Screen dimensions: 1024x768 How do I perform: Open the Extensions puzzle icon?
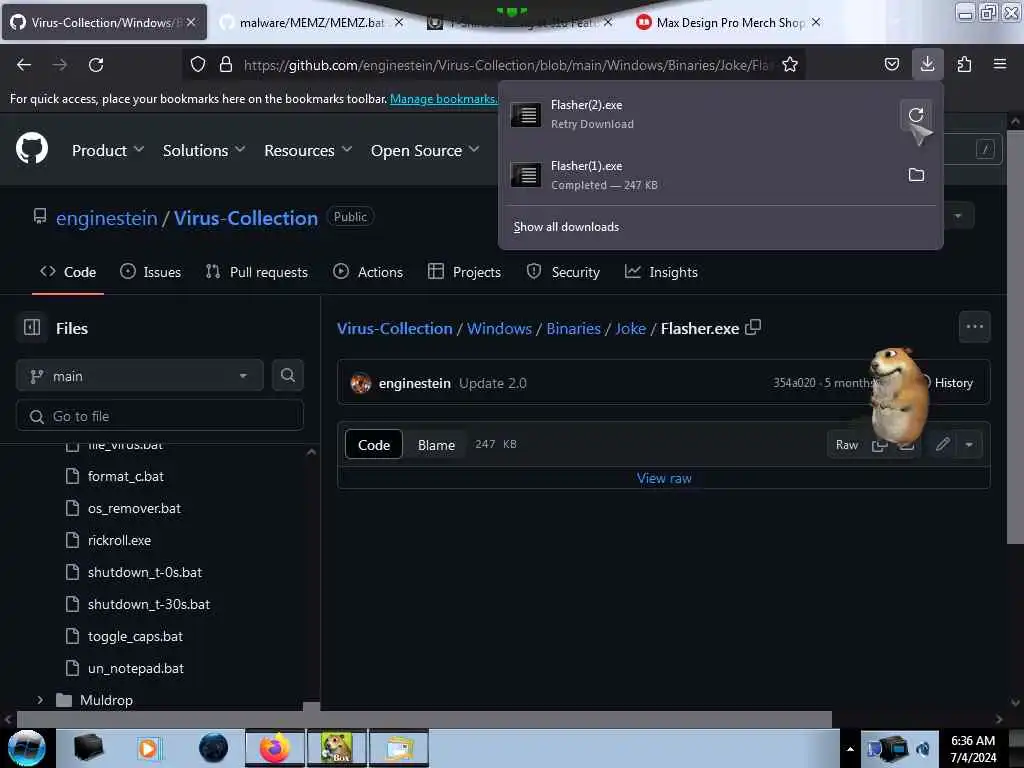pyautogui.click(x=964, y=64)
